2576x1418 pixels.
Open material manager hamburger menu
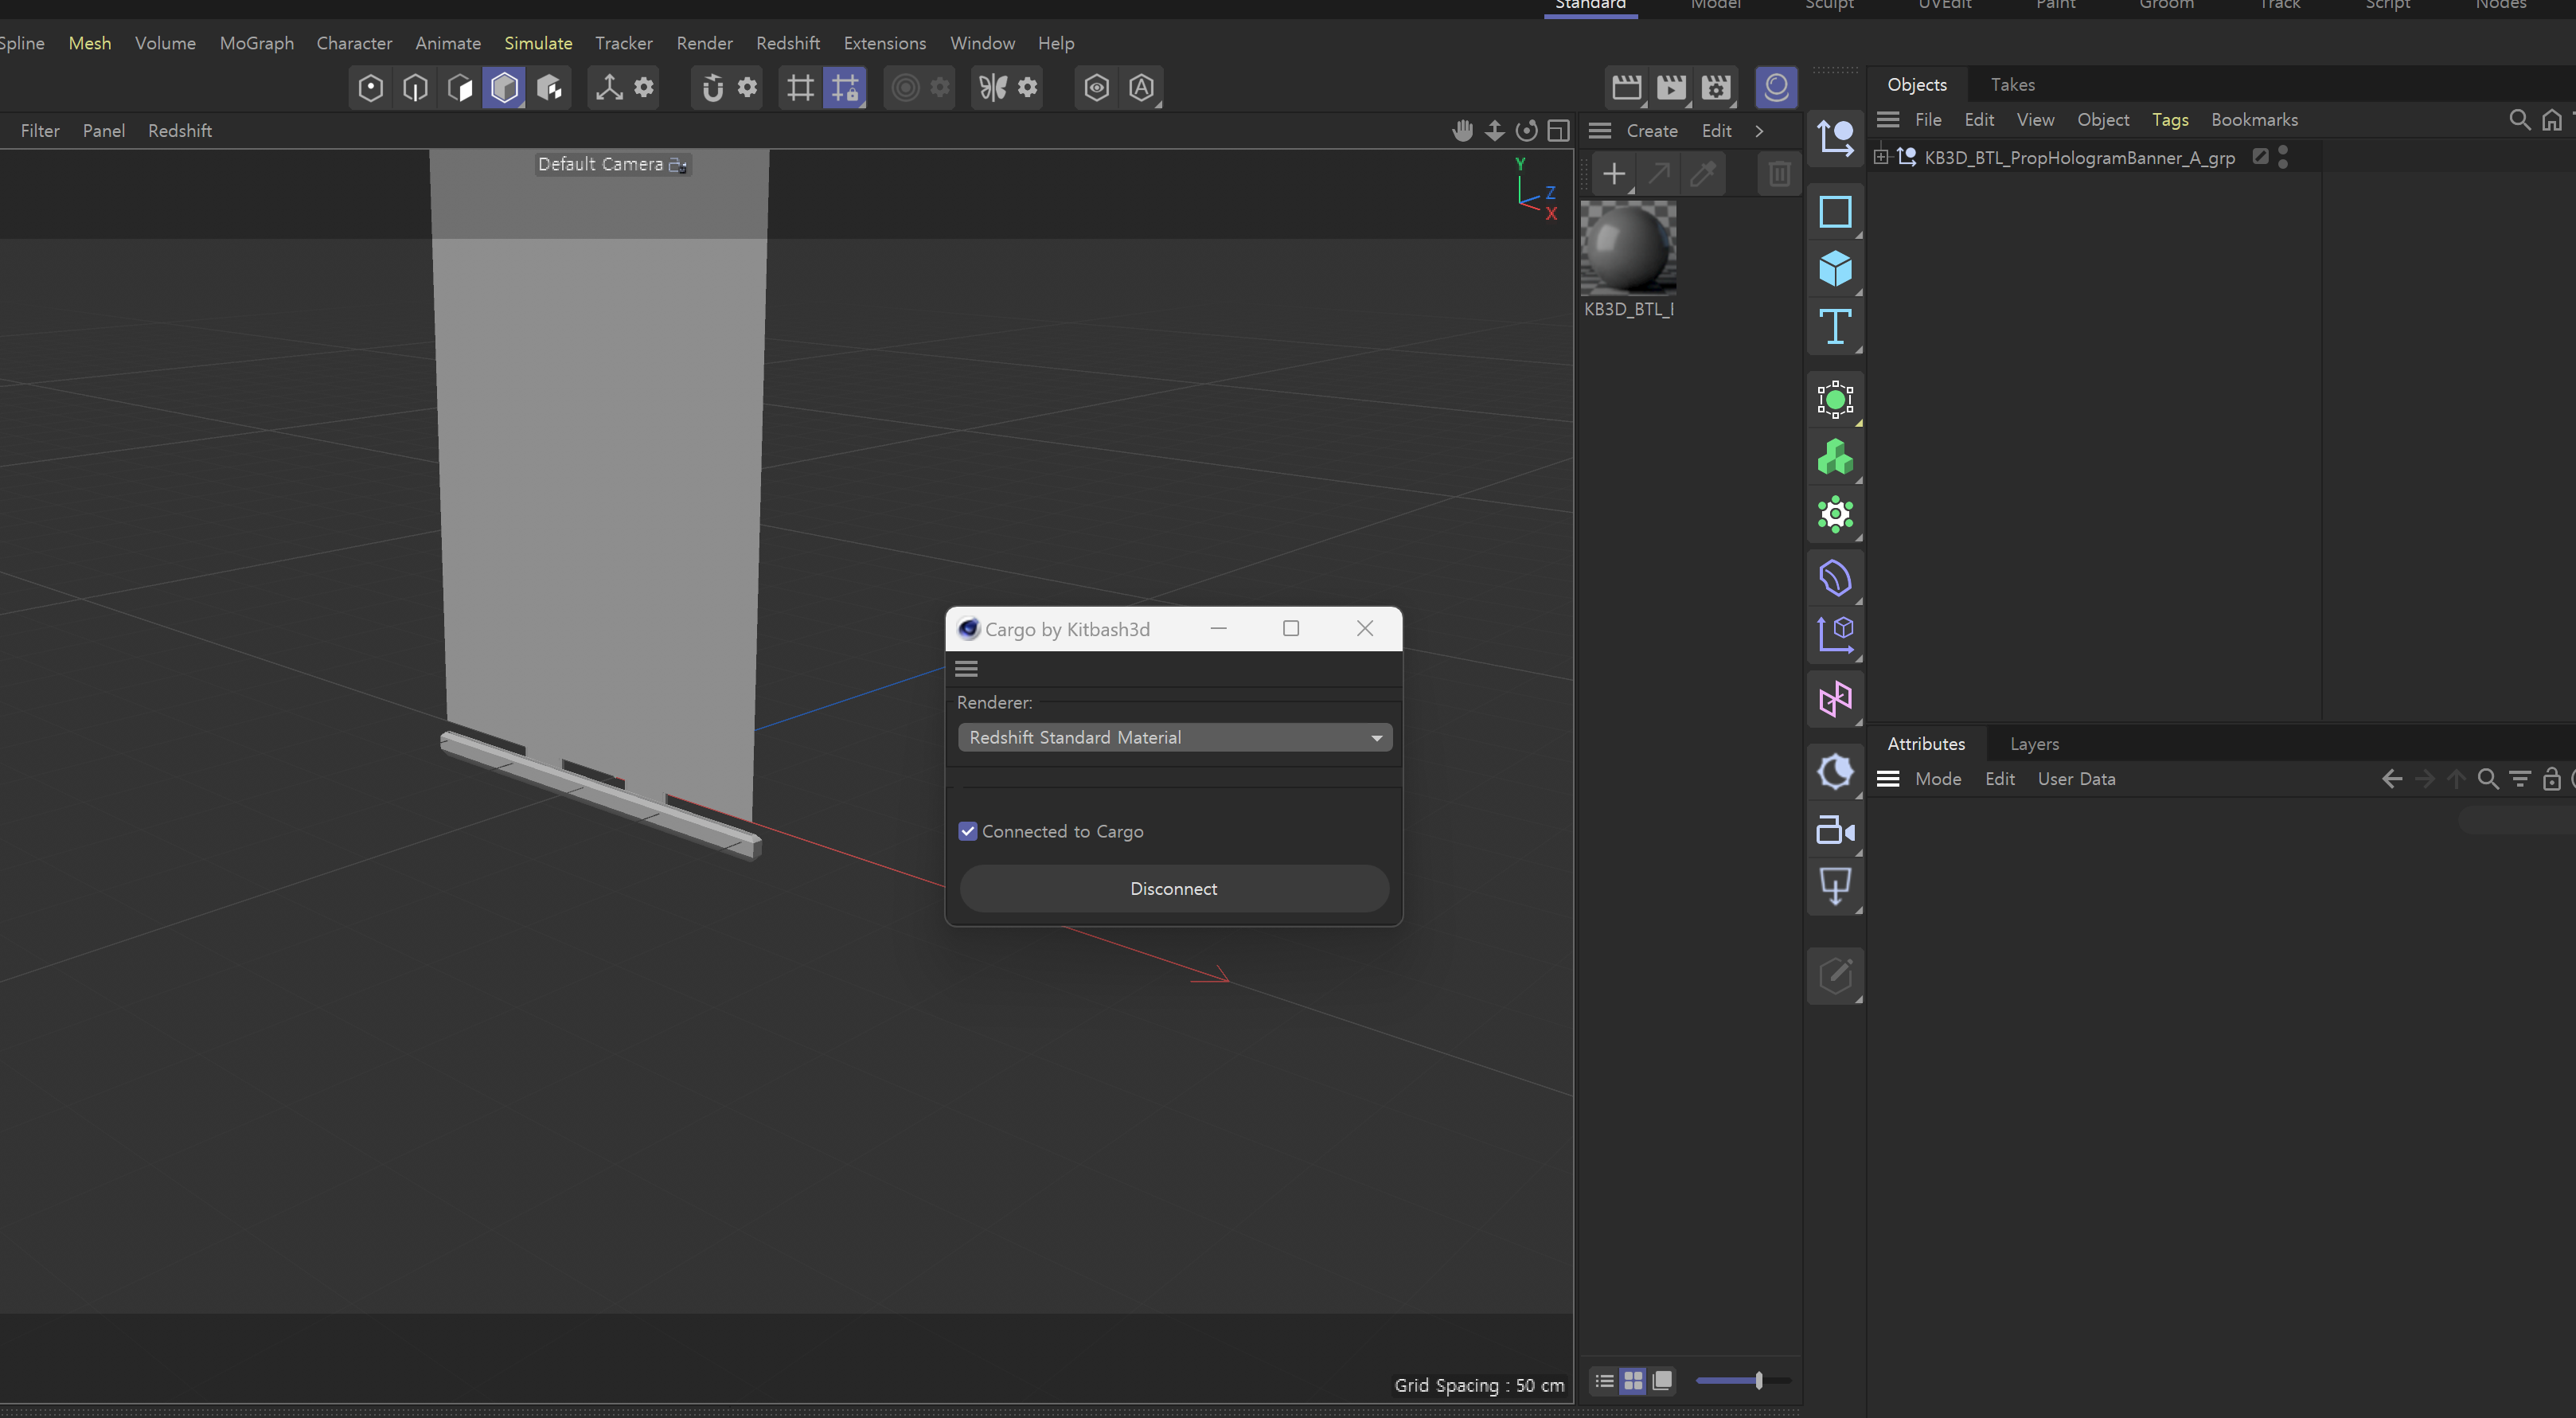click(1599, 131)
